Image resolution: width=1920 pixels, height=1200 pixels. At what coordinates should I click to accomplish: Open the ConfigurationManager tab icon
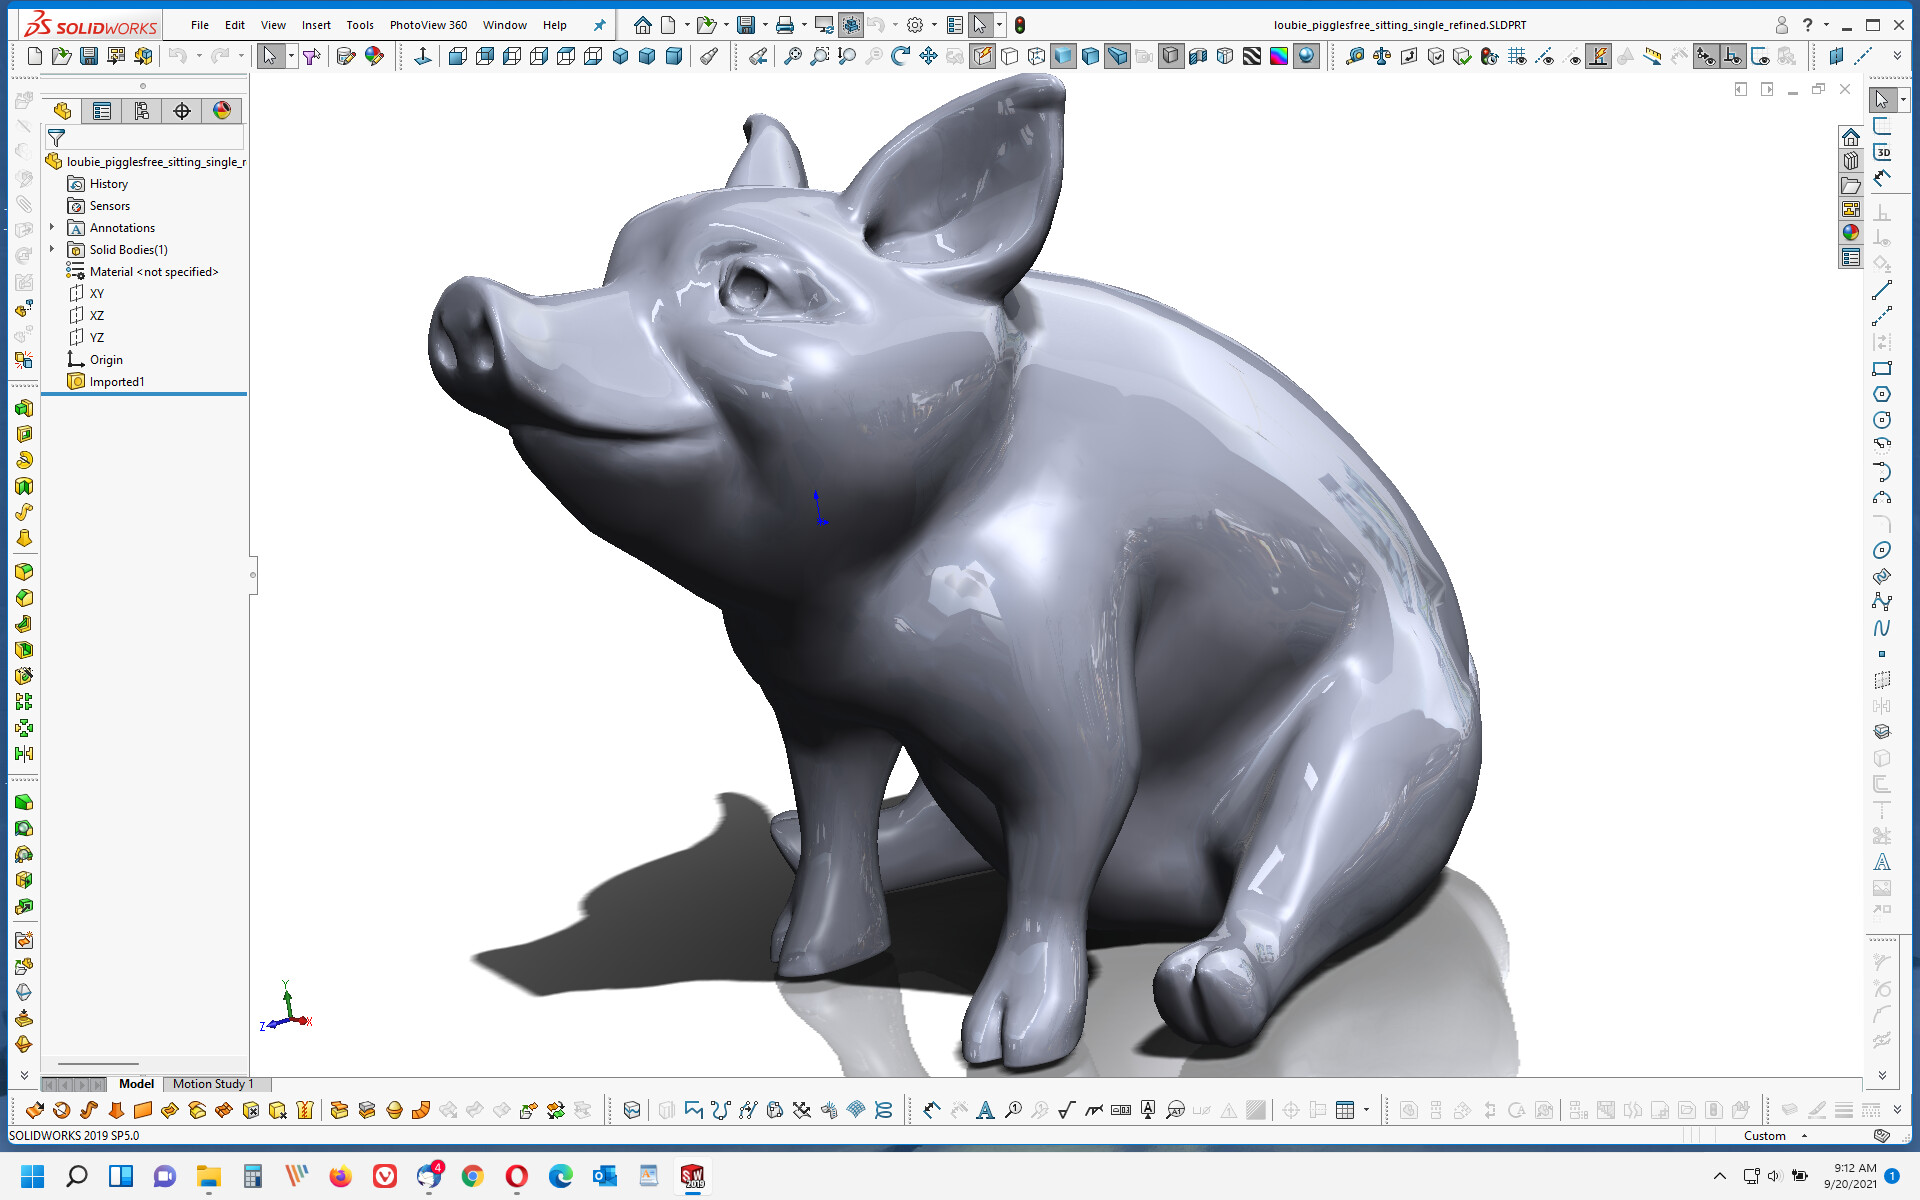[x=142, y=111]
